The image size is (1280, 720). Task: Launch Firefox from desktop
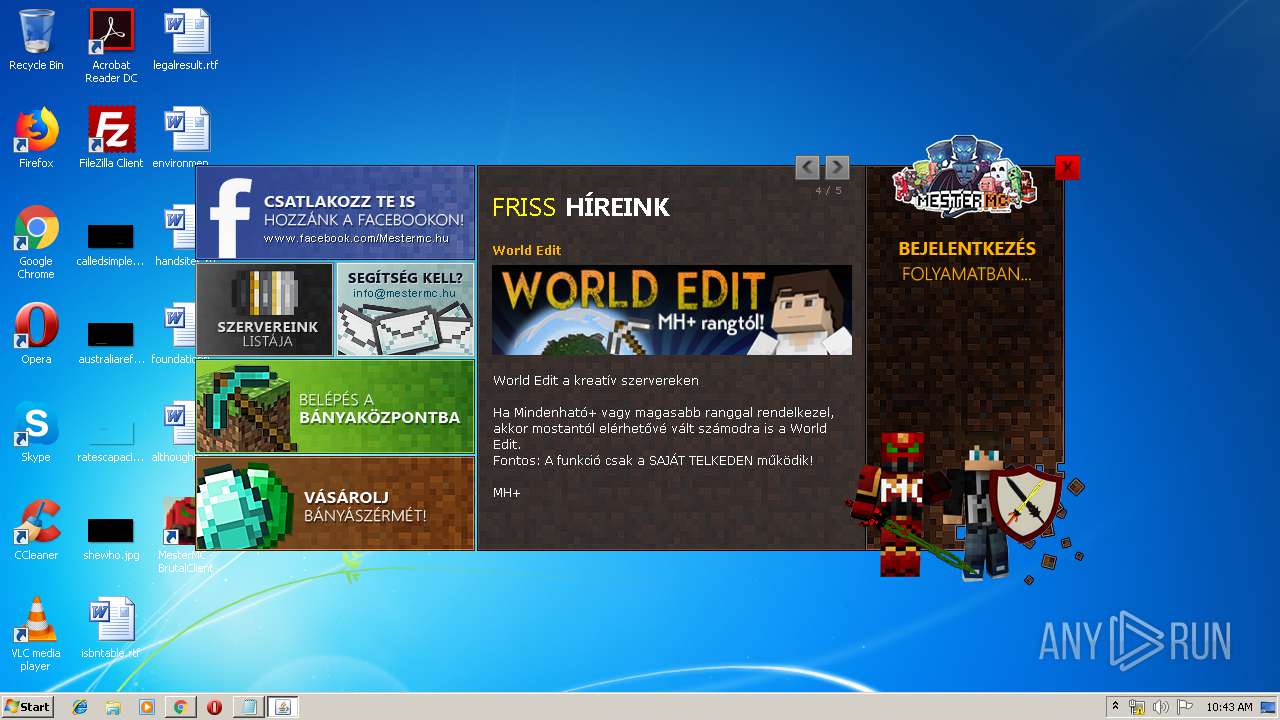click(36, 138)
